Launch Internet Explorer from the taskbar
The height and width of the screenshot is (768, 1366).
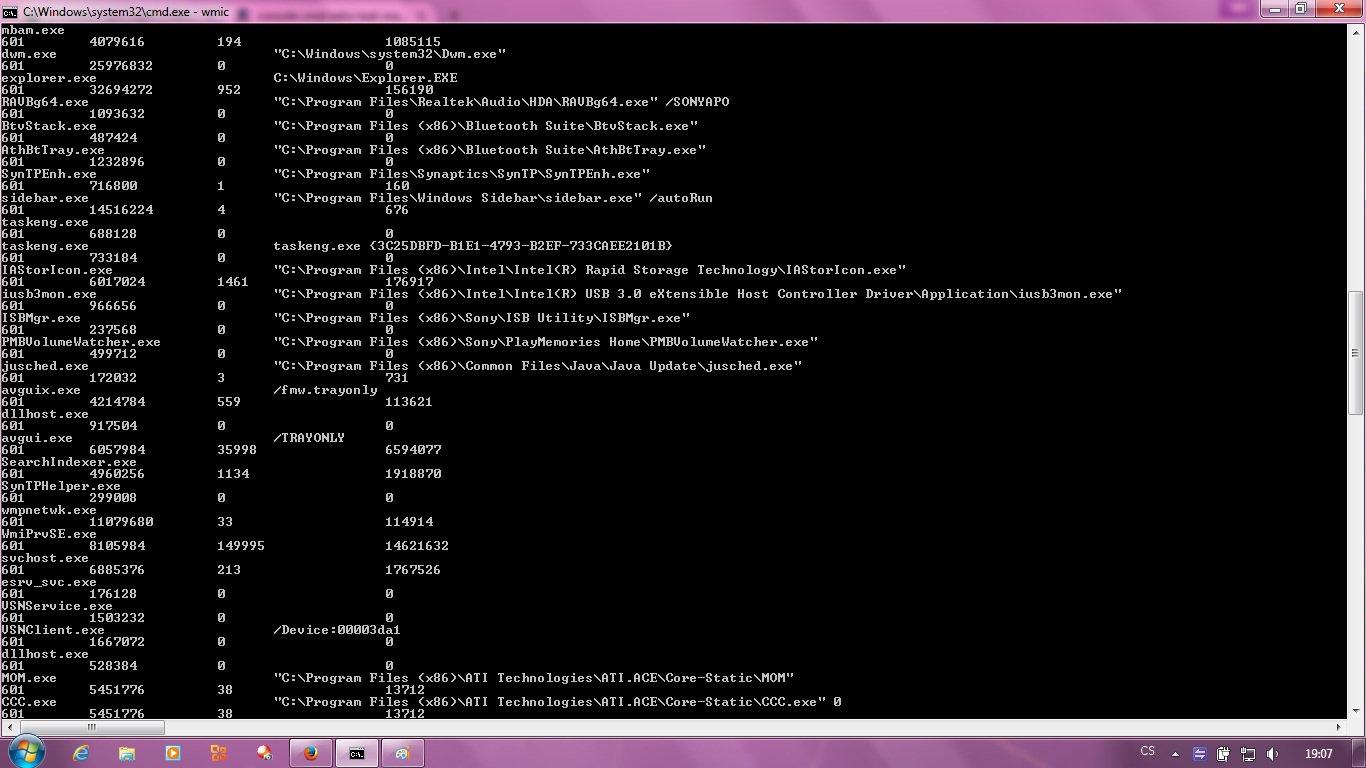[81, 753]
